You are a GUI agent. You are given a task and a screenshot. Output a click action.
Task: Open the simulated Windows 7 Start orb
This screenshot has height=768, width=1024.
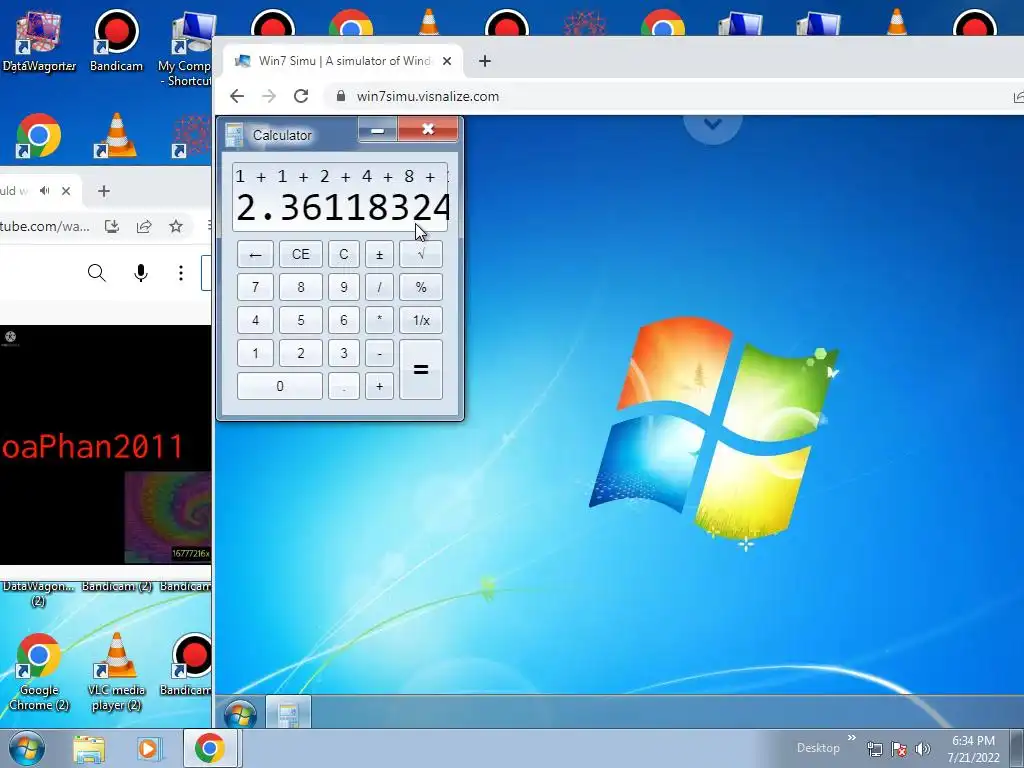[x=240, y=713]
